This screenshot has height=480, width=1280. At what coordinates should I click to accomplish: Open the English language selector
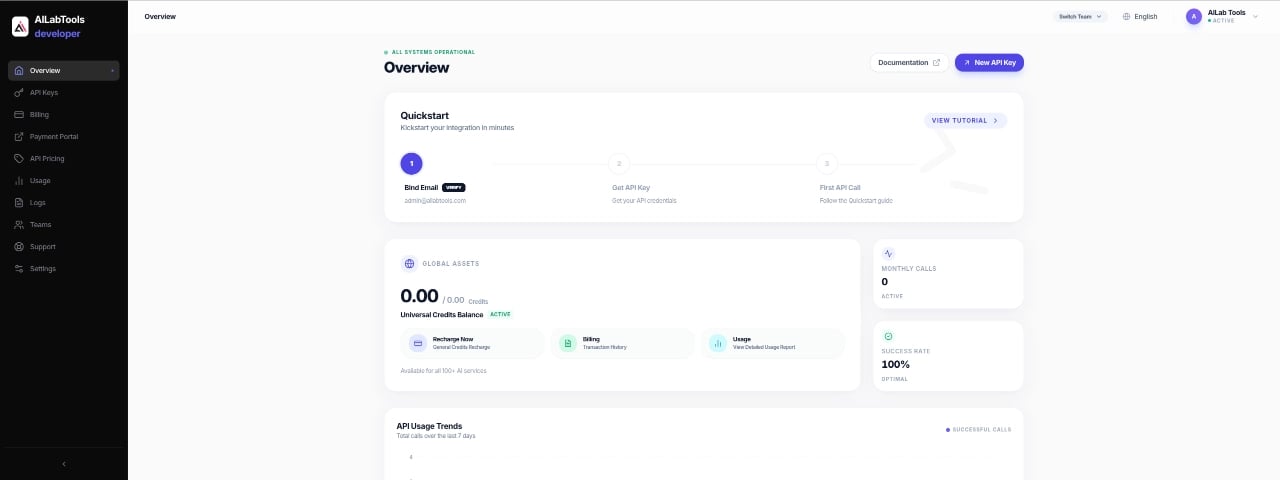1140,16
